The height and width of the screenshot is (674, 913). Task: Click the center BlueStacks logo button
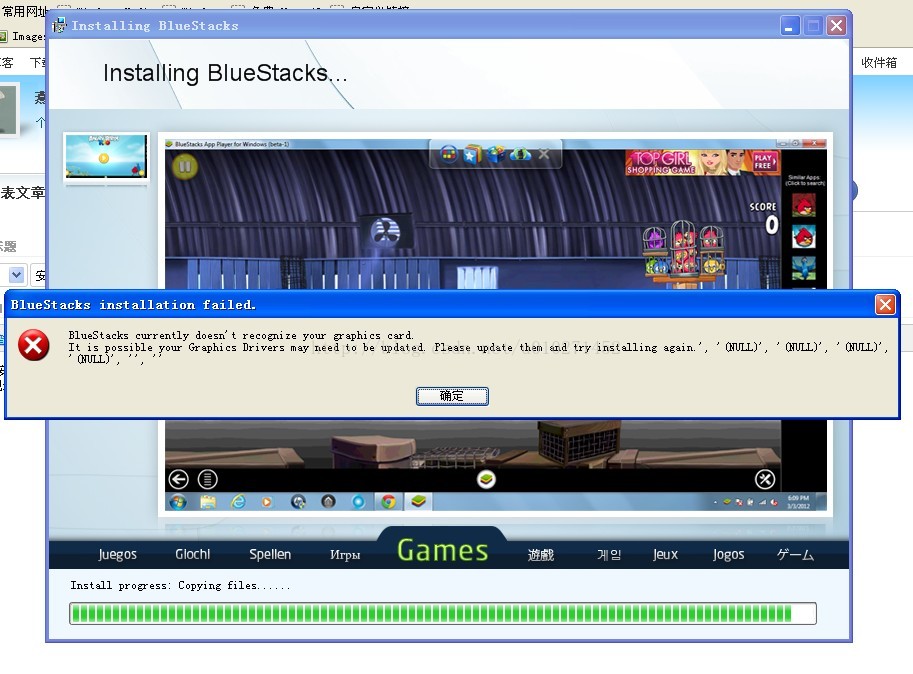point(486,480)
